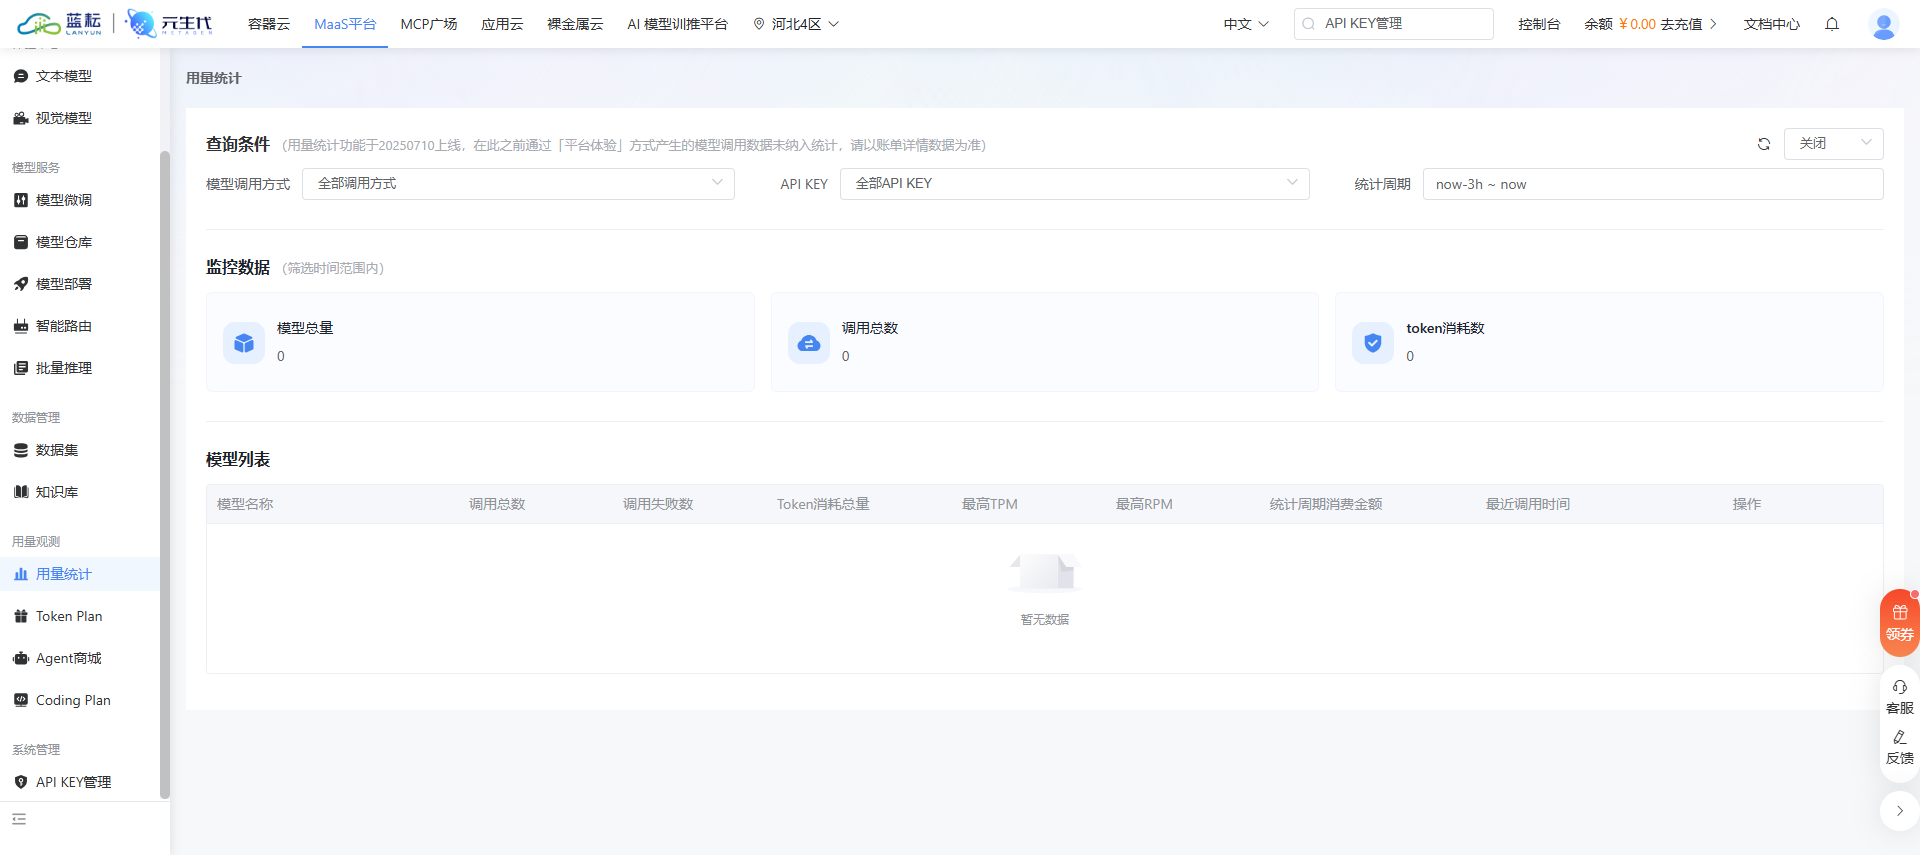Click the 模型总量 cube icon
The height and width of the screenshot is (855, 1920).
[244, 343]
